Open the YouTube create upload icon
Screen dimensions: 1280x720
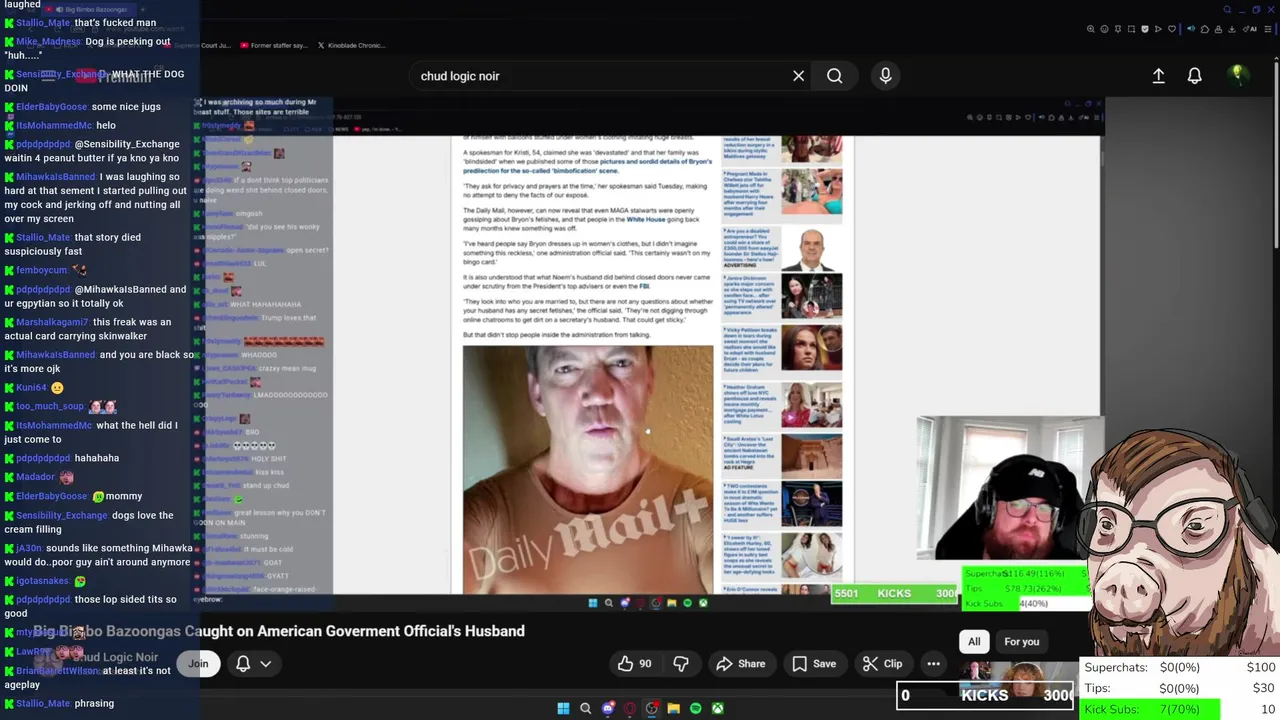pyautogui.click(x=1158, y=76)
